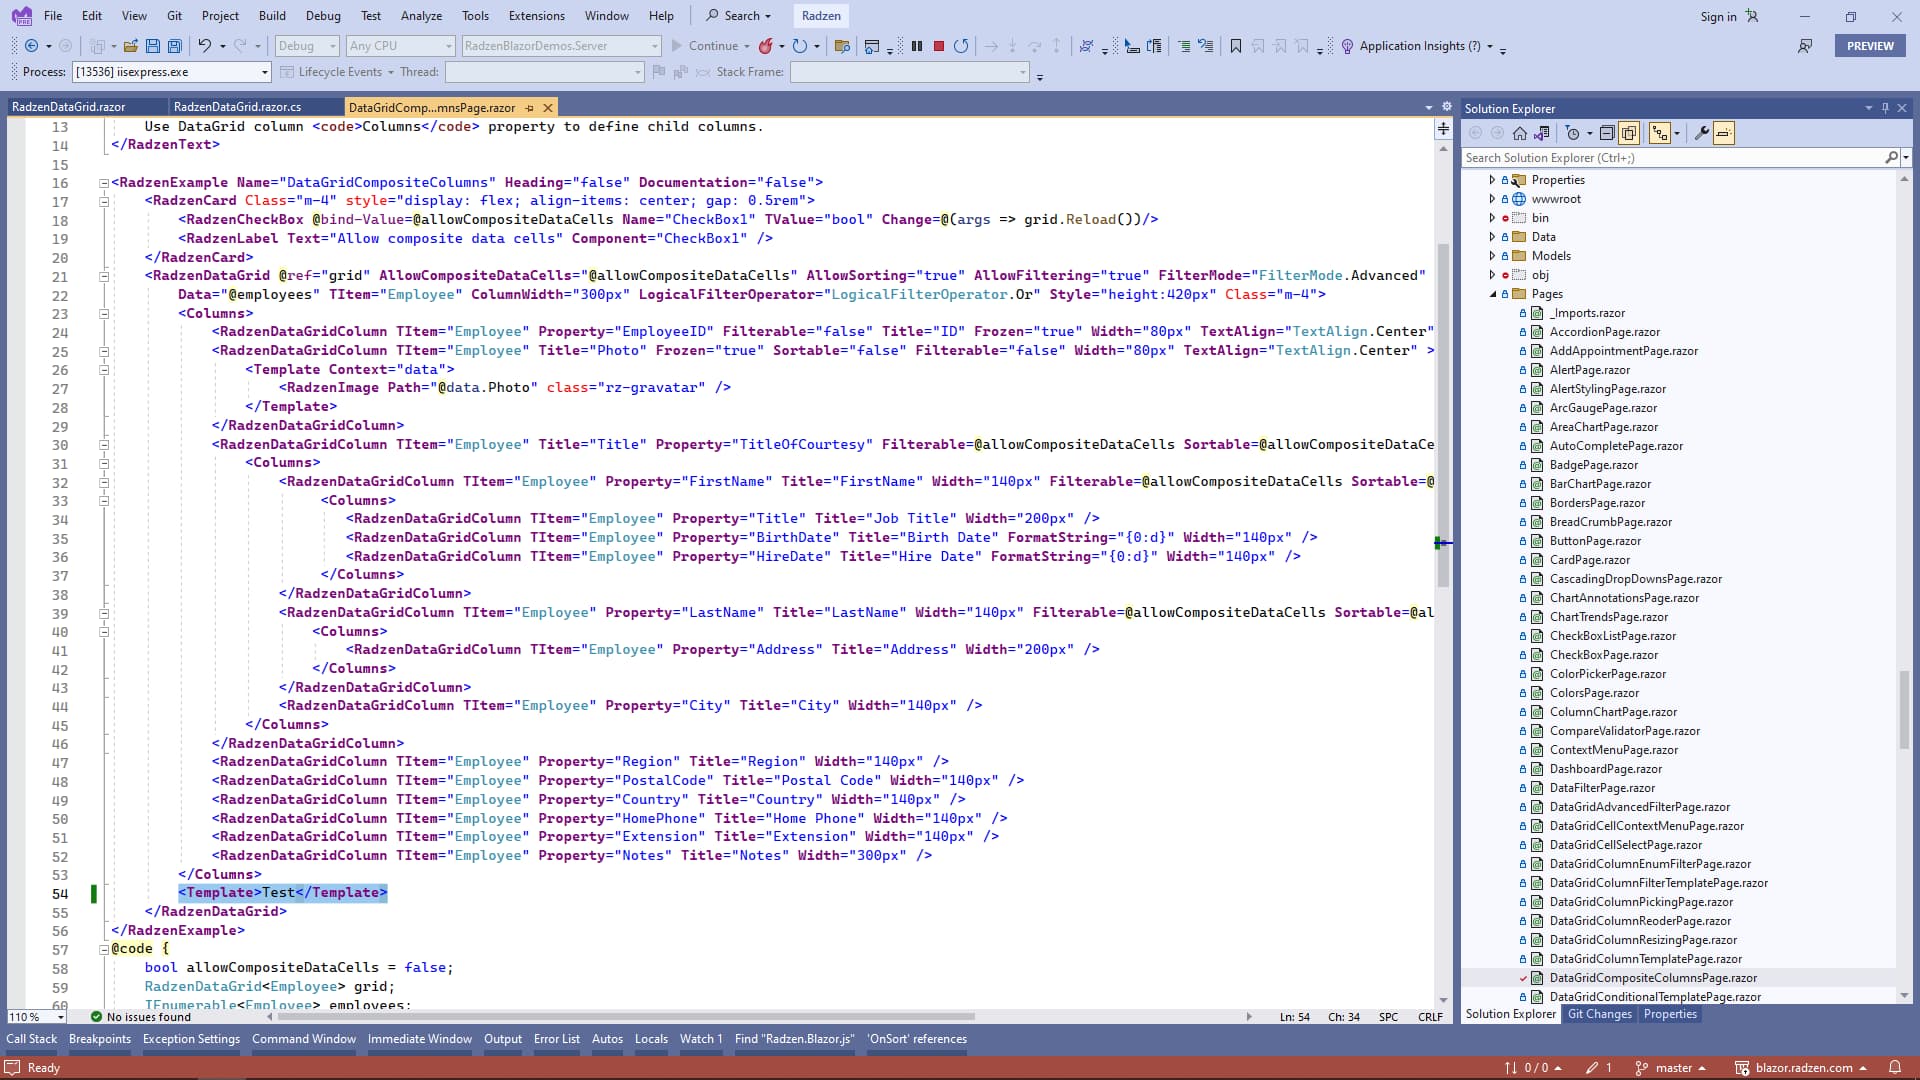
Task: Open the Extensions menu
Action: tap(536, 16)
